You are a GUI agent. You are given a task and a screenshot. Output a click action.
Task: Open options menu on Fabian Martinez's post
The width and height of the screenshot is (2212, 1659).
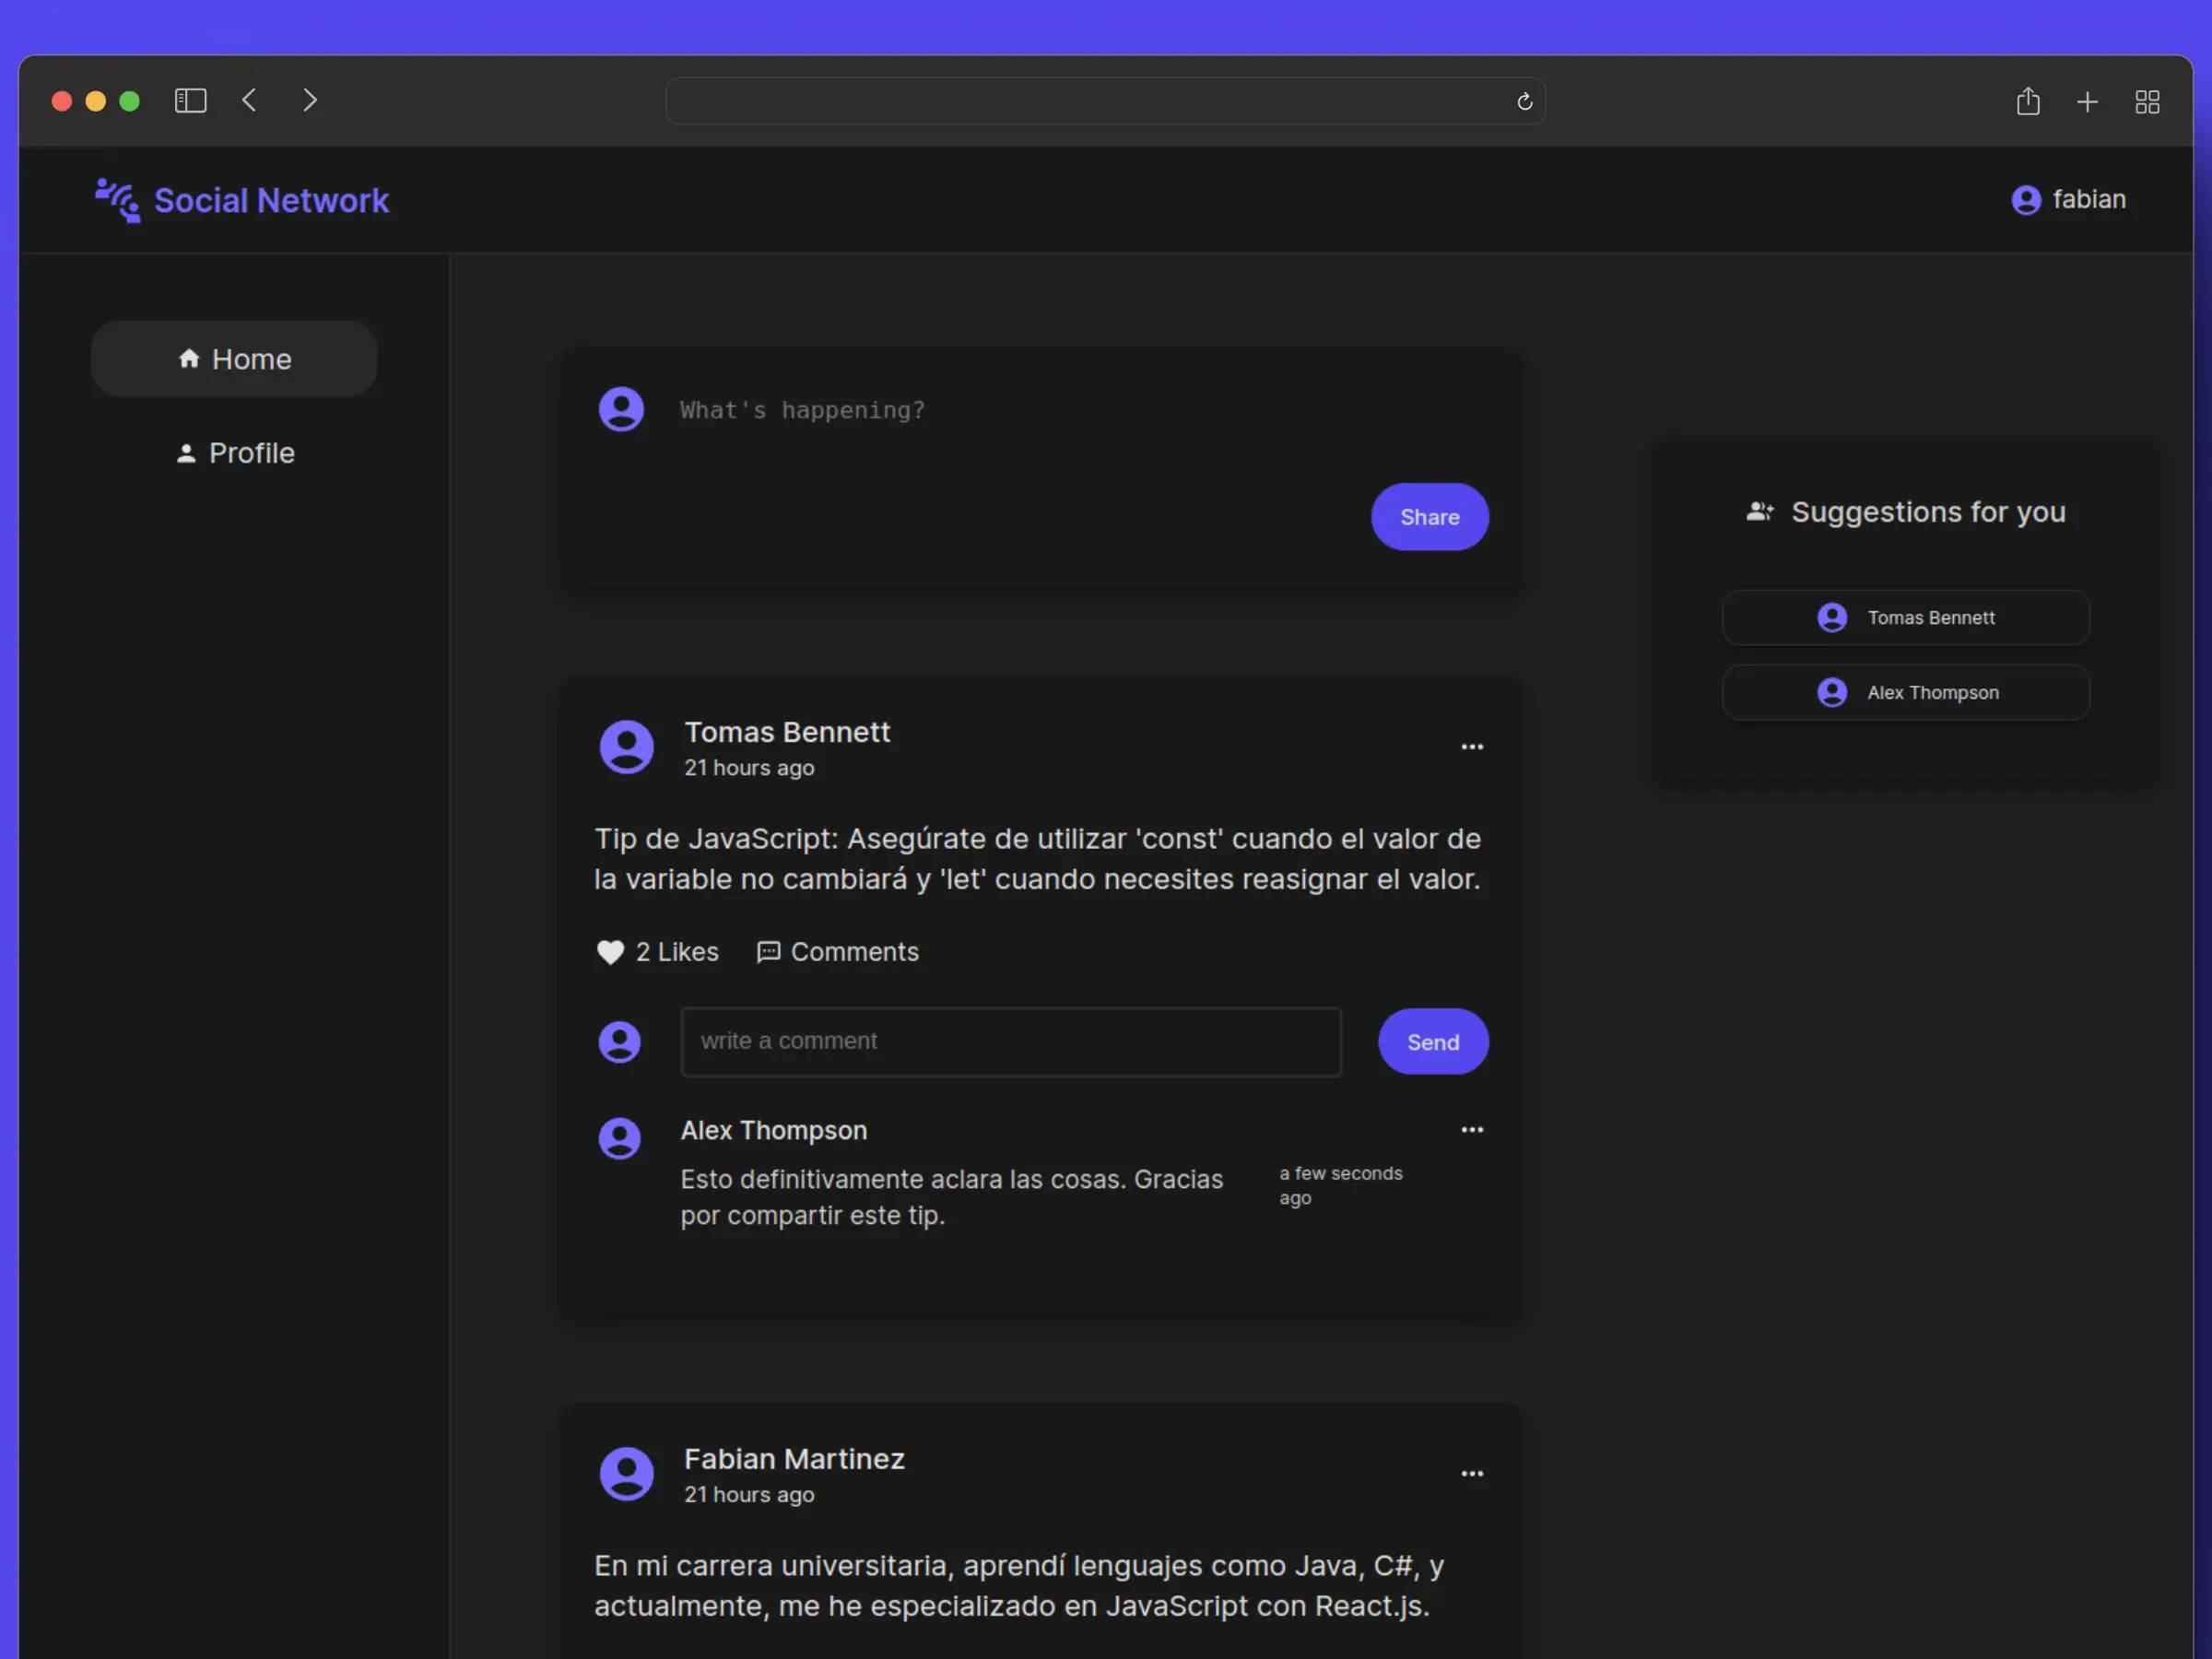1471,1474
